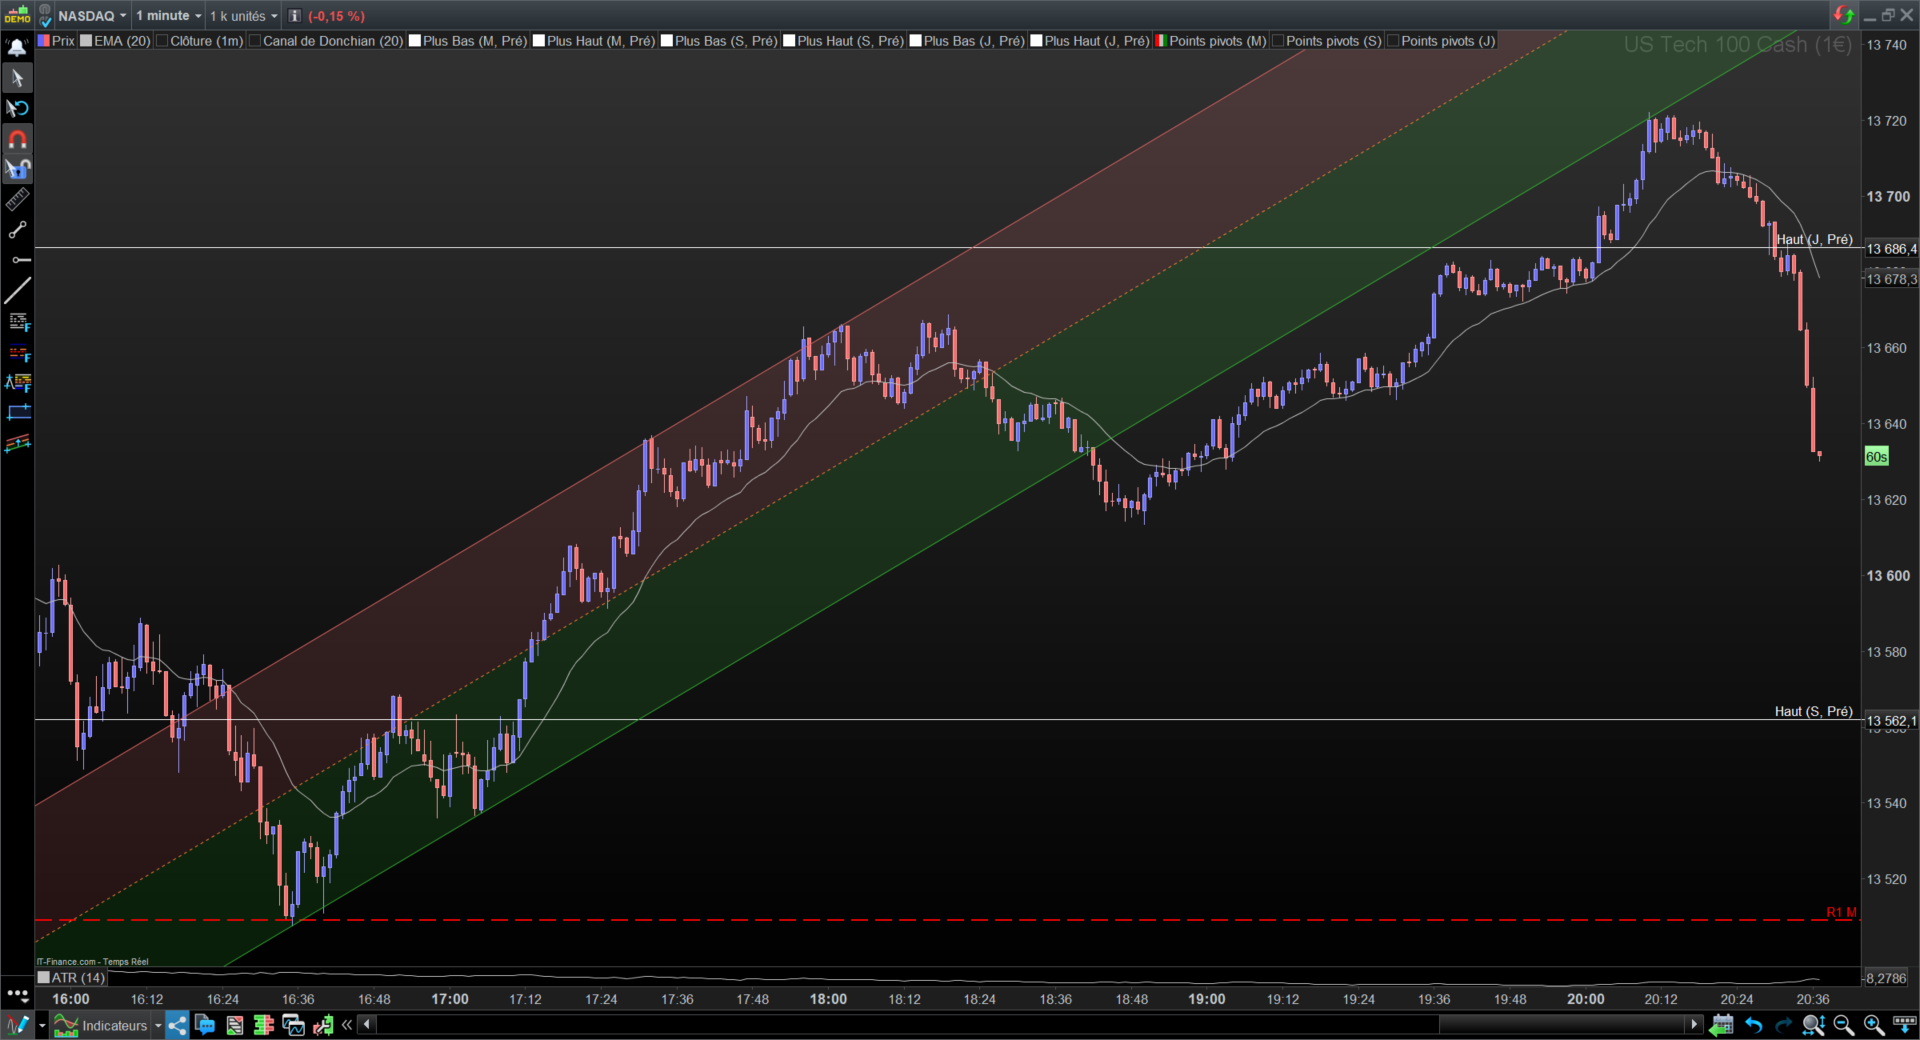Open the alerts bell icon
This screenshot has width=1920, height=1040.
pos(17,47)
